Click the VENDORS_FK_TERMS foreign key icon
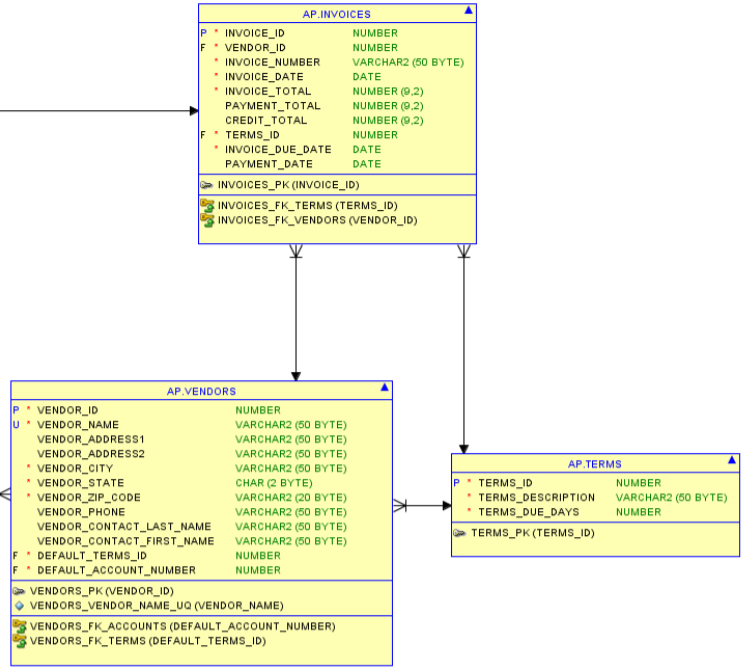Image resolution: width=745 pixels, height=671 pixels. click(x=19, y=641)
